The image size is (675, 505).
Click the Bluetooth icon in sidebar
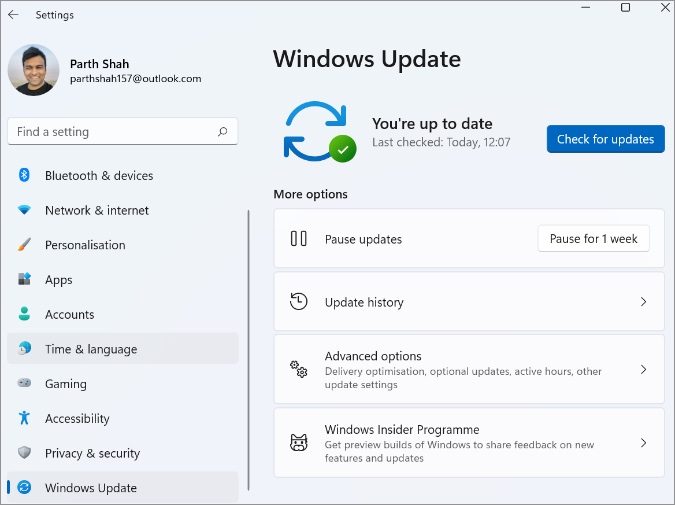24,175
